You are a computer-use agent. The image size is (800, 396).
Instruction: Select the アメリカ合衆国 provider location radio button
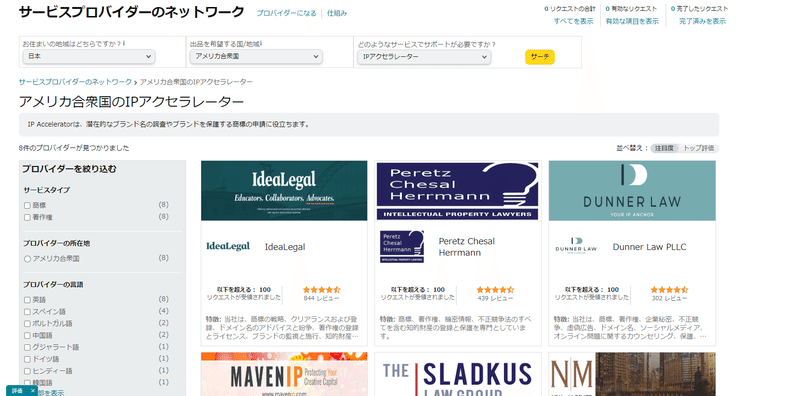point(28,259)
